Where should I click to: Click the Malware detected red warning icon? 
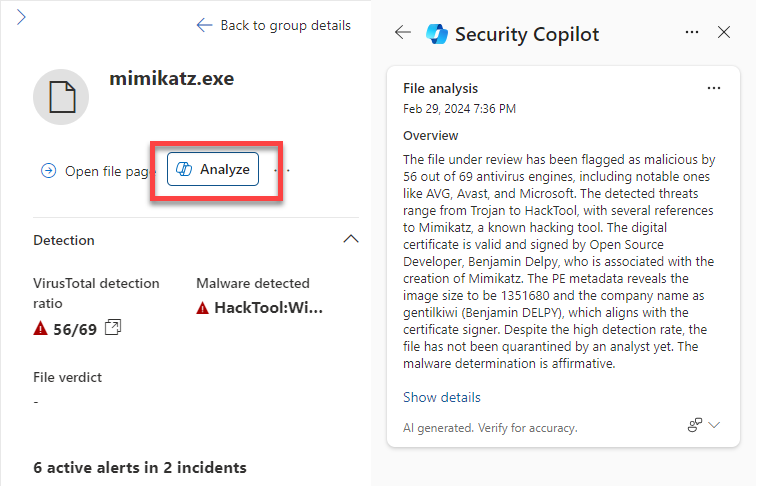pos(202,308)
